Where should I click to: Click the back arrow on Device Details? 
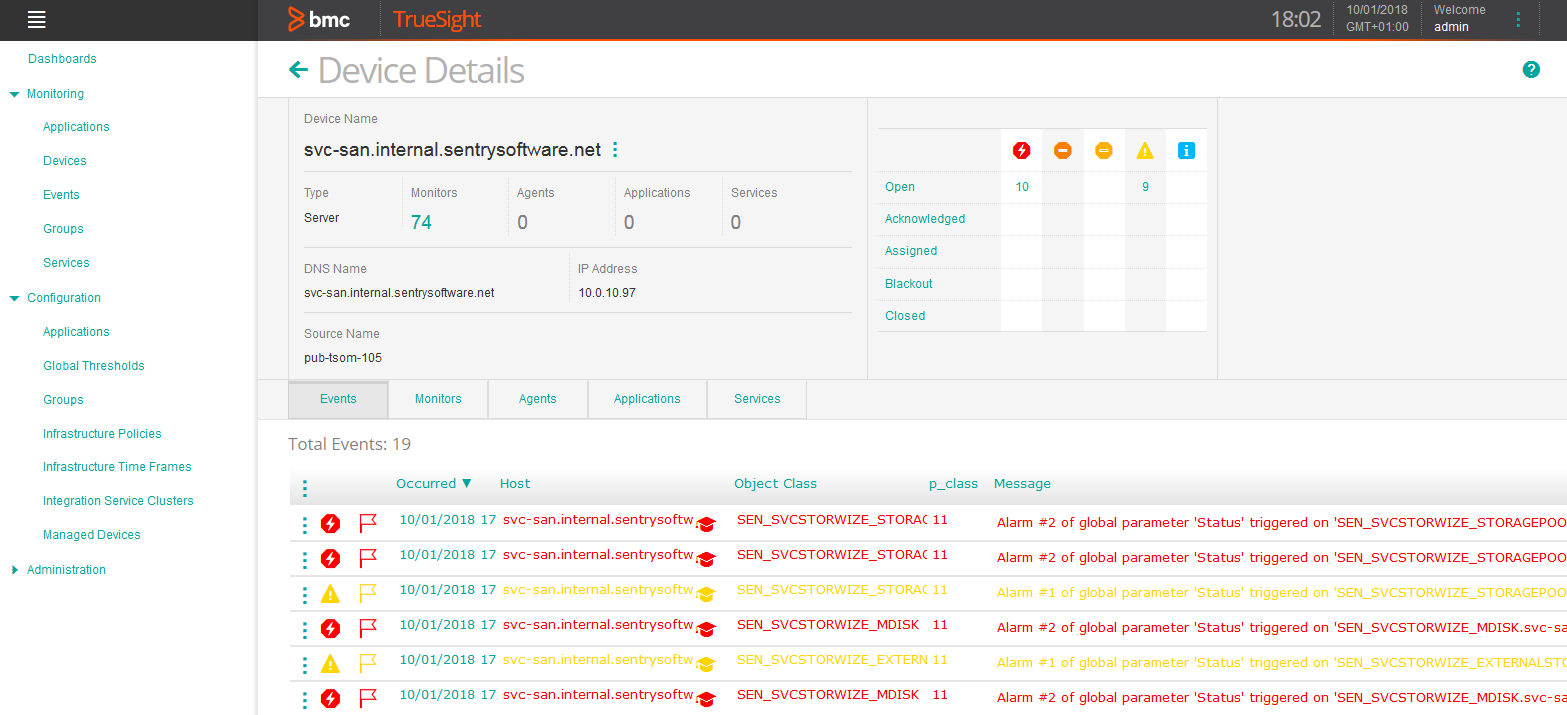pos(298,70)
